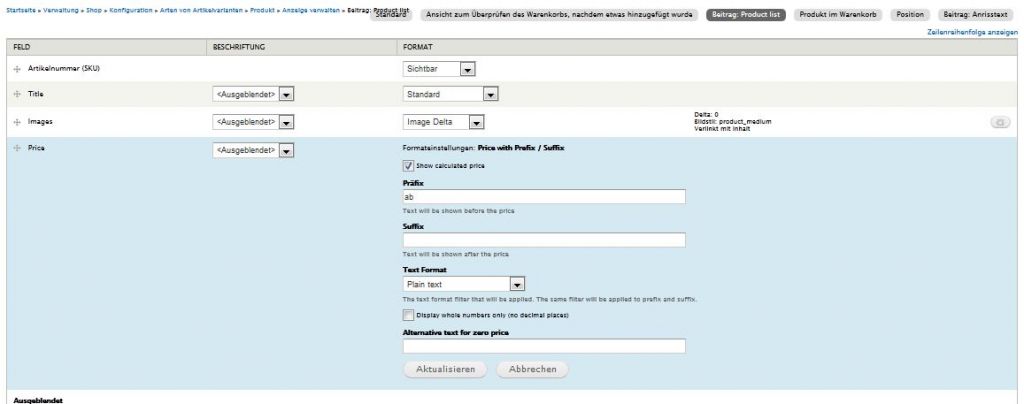Enable Display whole numbers only
1024x404 pixels.
[x=409, y=314]
